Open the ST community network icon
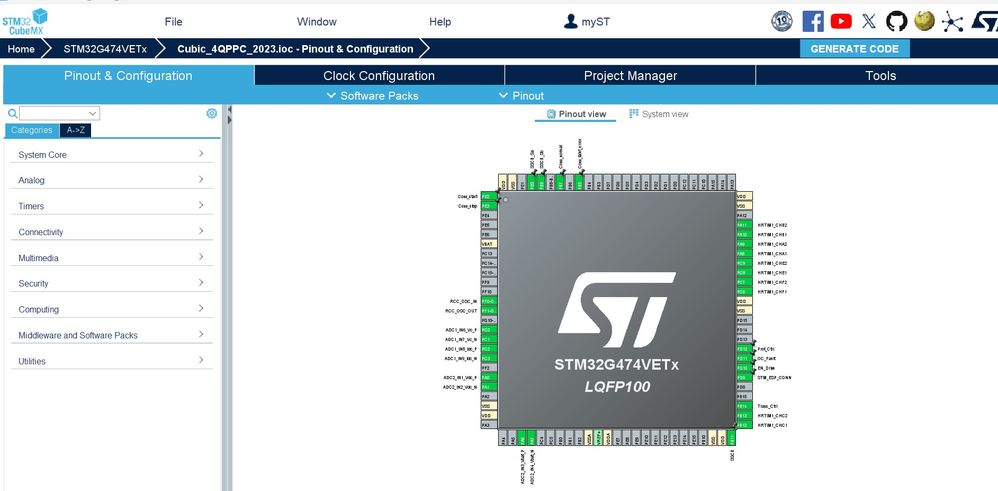The height and width of the screenshot is (491, 998). [x=952, y=22]
